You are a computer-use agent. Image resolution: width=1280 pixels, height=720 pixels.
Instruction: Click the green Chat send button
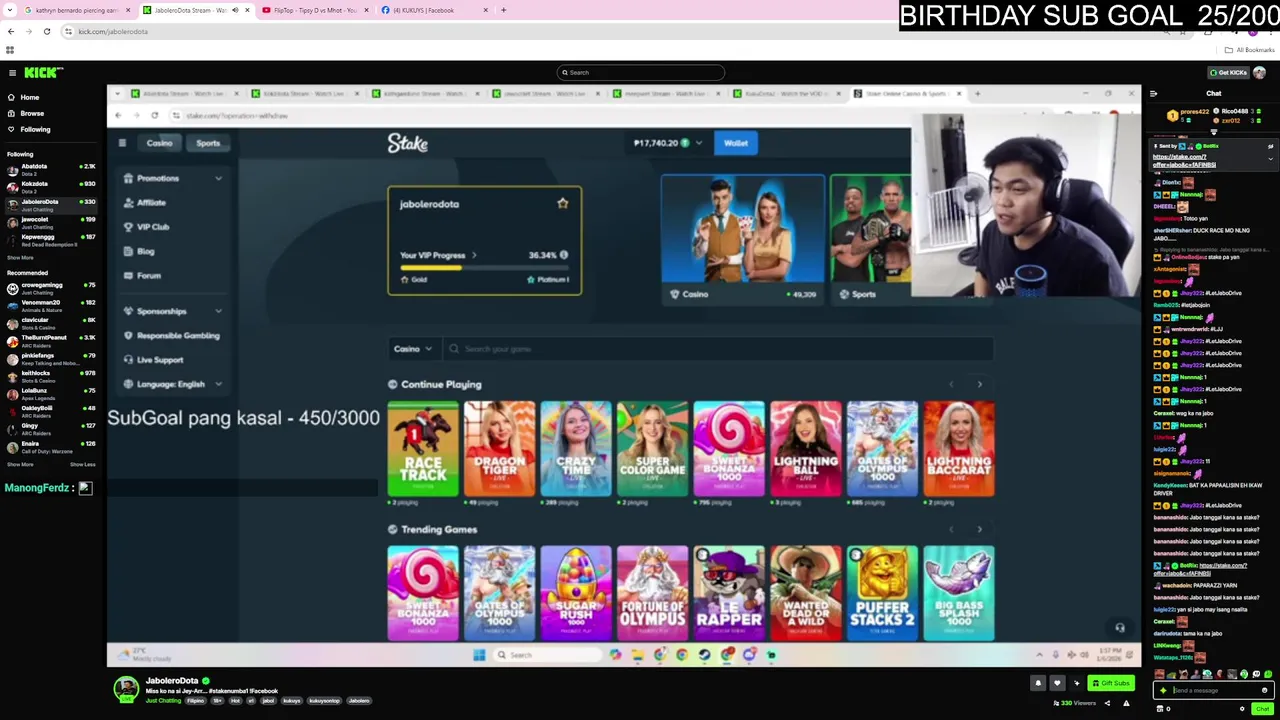pos(1262,709)
